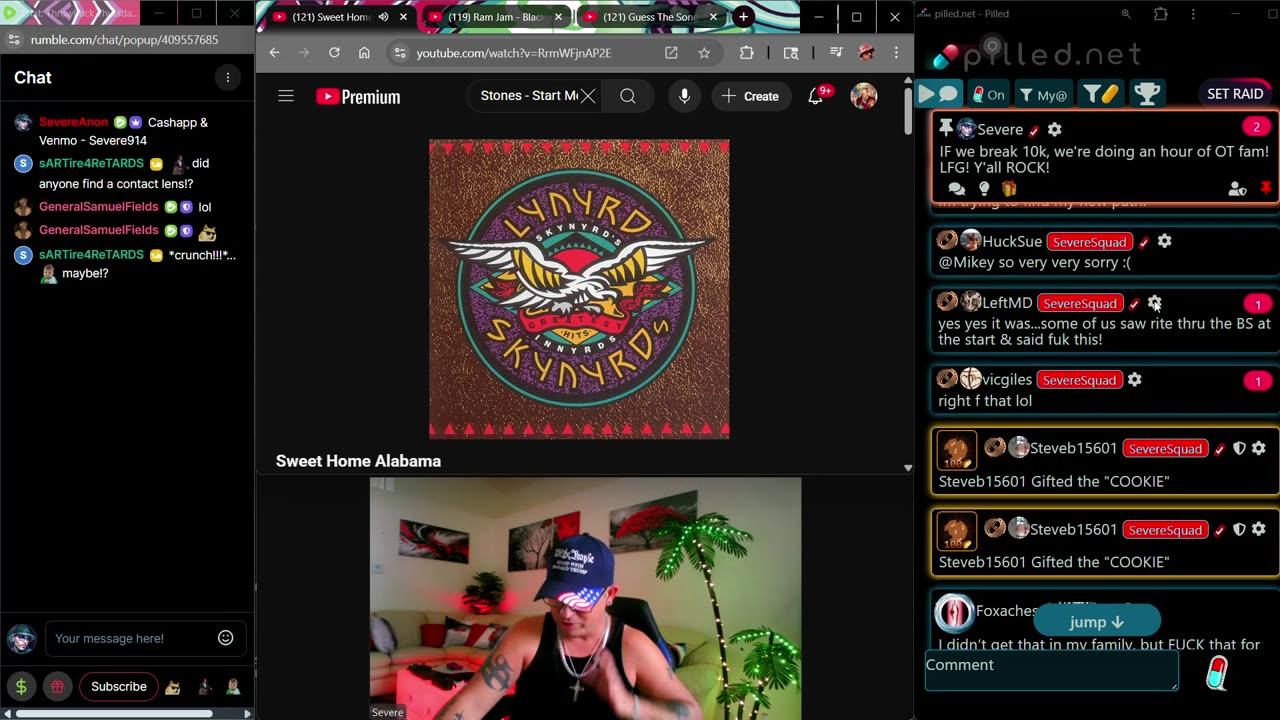This screenshot has height=720, width=1280.
Task: Click the username vicgiles
Action: 1007,379
